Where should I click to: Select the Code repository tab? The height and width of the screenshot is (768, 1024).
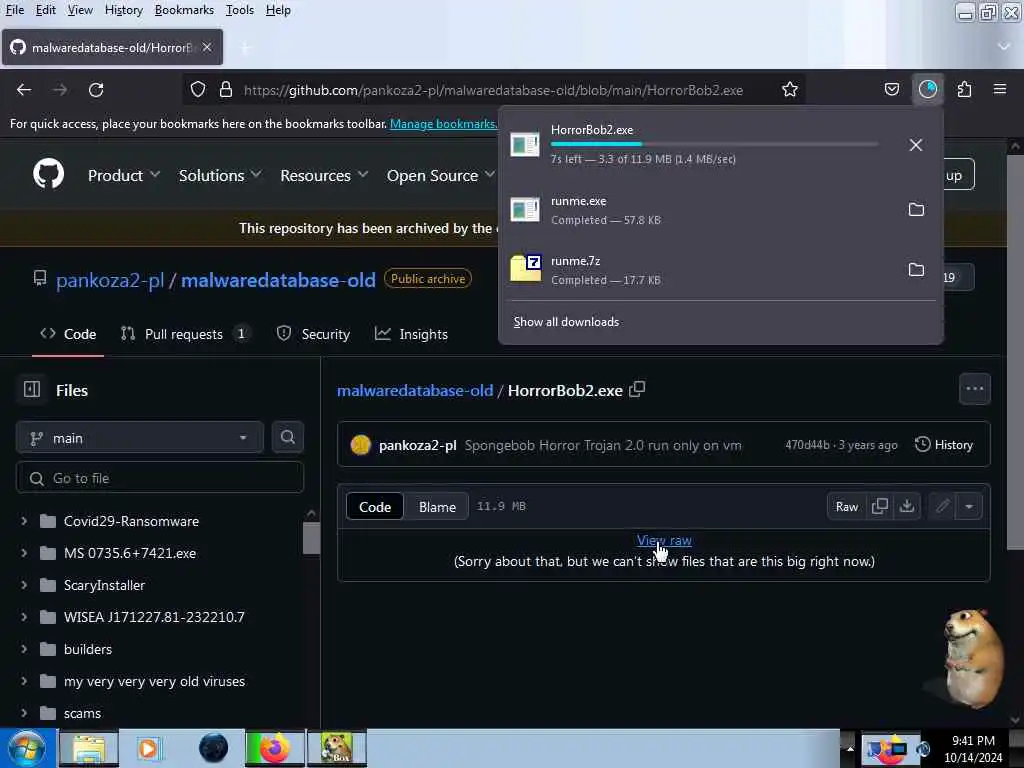[68, 334]
